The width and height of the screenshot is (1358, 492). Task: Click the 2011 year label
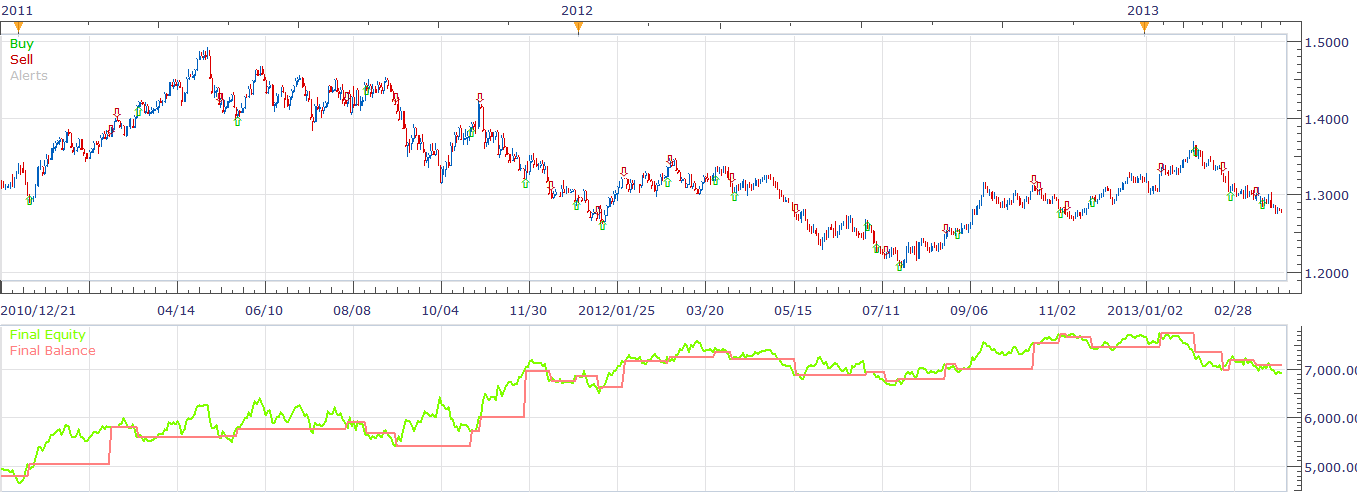pos(17,10)
